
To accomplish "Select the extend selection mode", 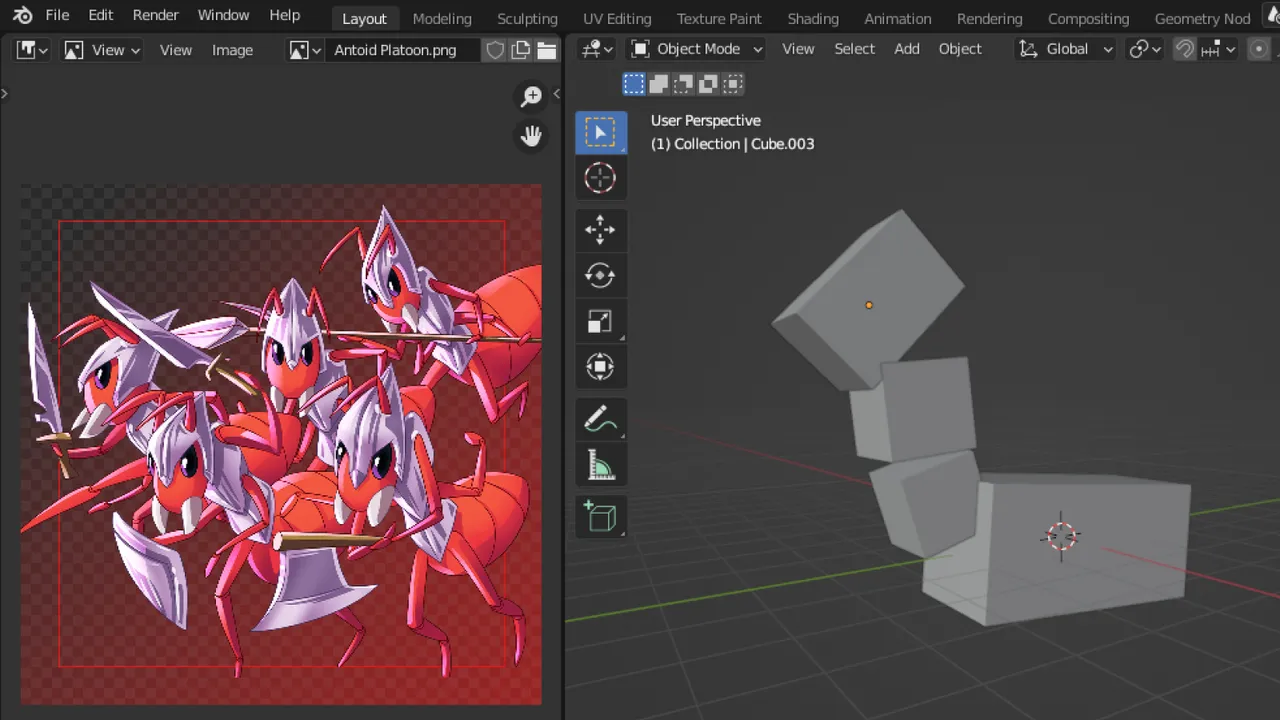I will tap(658, 84).
